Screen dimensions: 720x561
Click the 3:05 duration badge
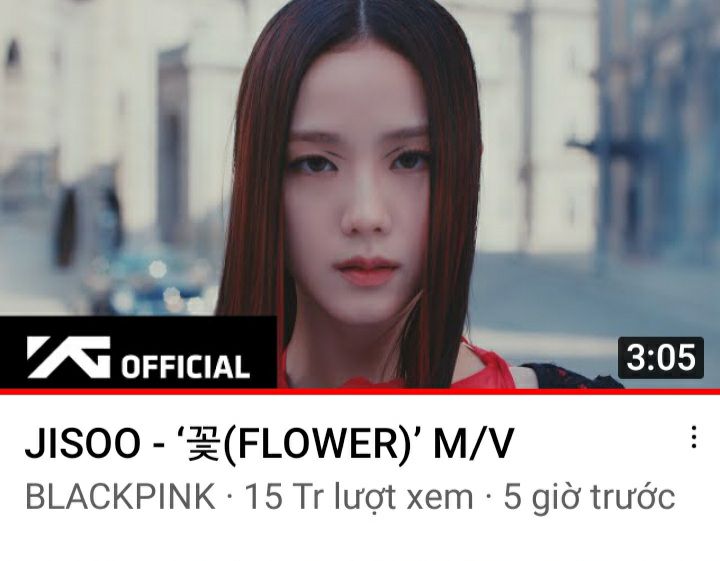tap(661, 358)
